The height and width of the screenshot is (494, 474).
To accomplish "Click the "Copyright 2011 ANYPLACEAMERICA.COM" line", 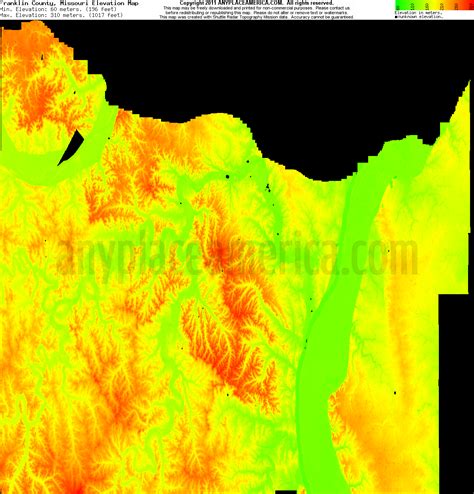I will [256, 3].
